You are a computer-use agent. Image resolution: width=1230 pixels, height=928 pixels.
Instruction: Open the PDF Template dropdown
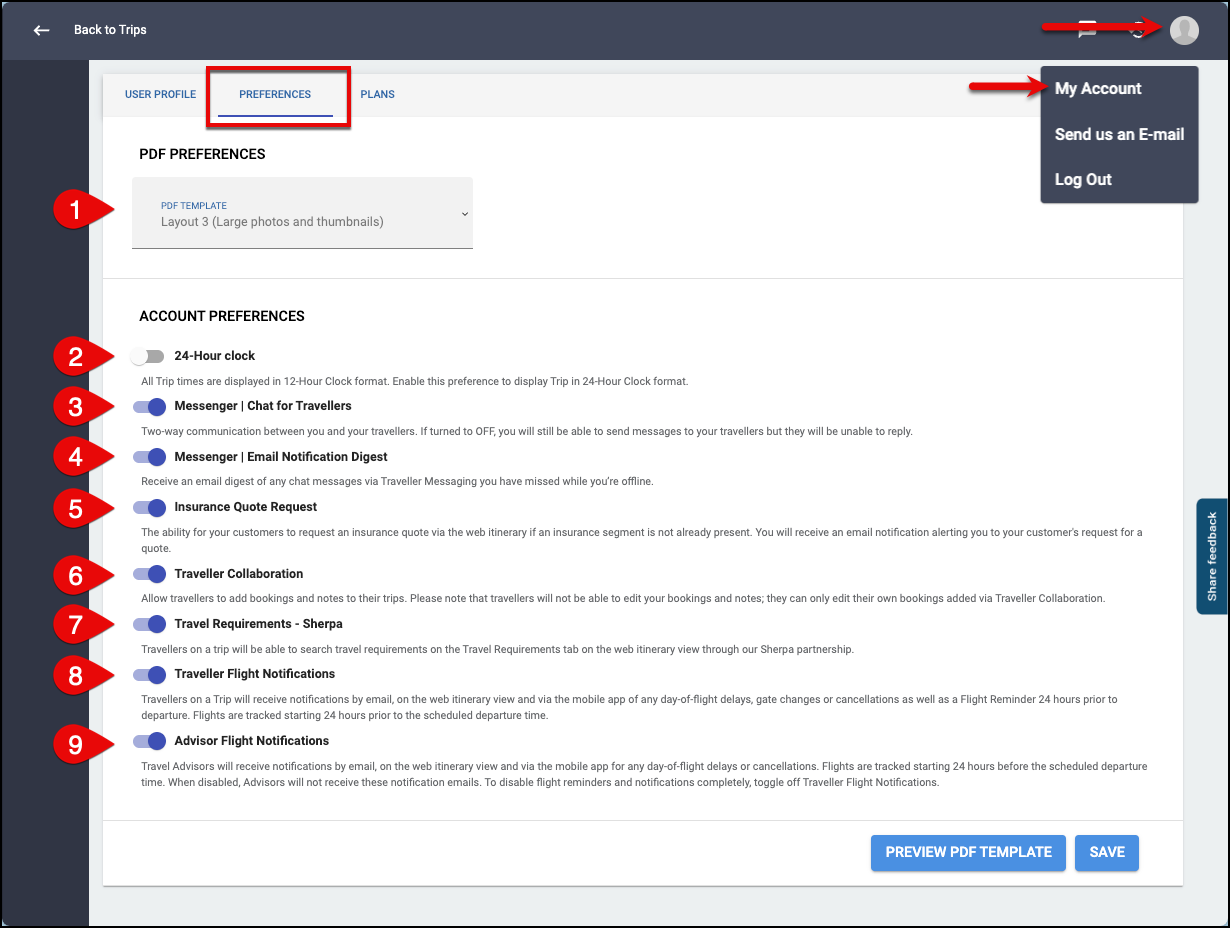coord(302,213)
